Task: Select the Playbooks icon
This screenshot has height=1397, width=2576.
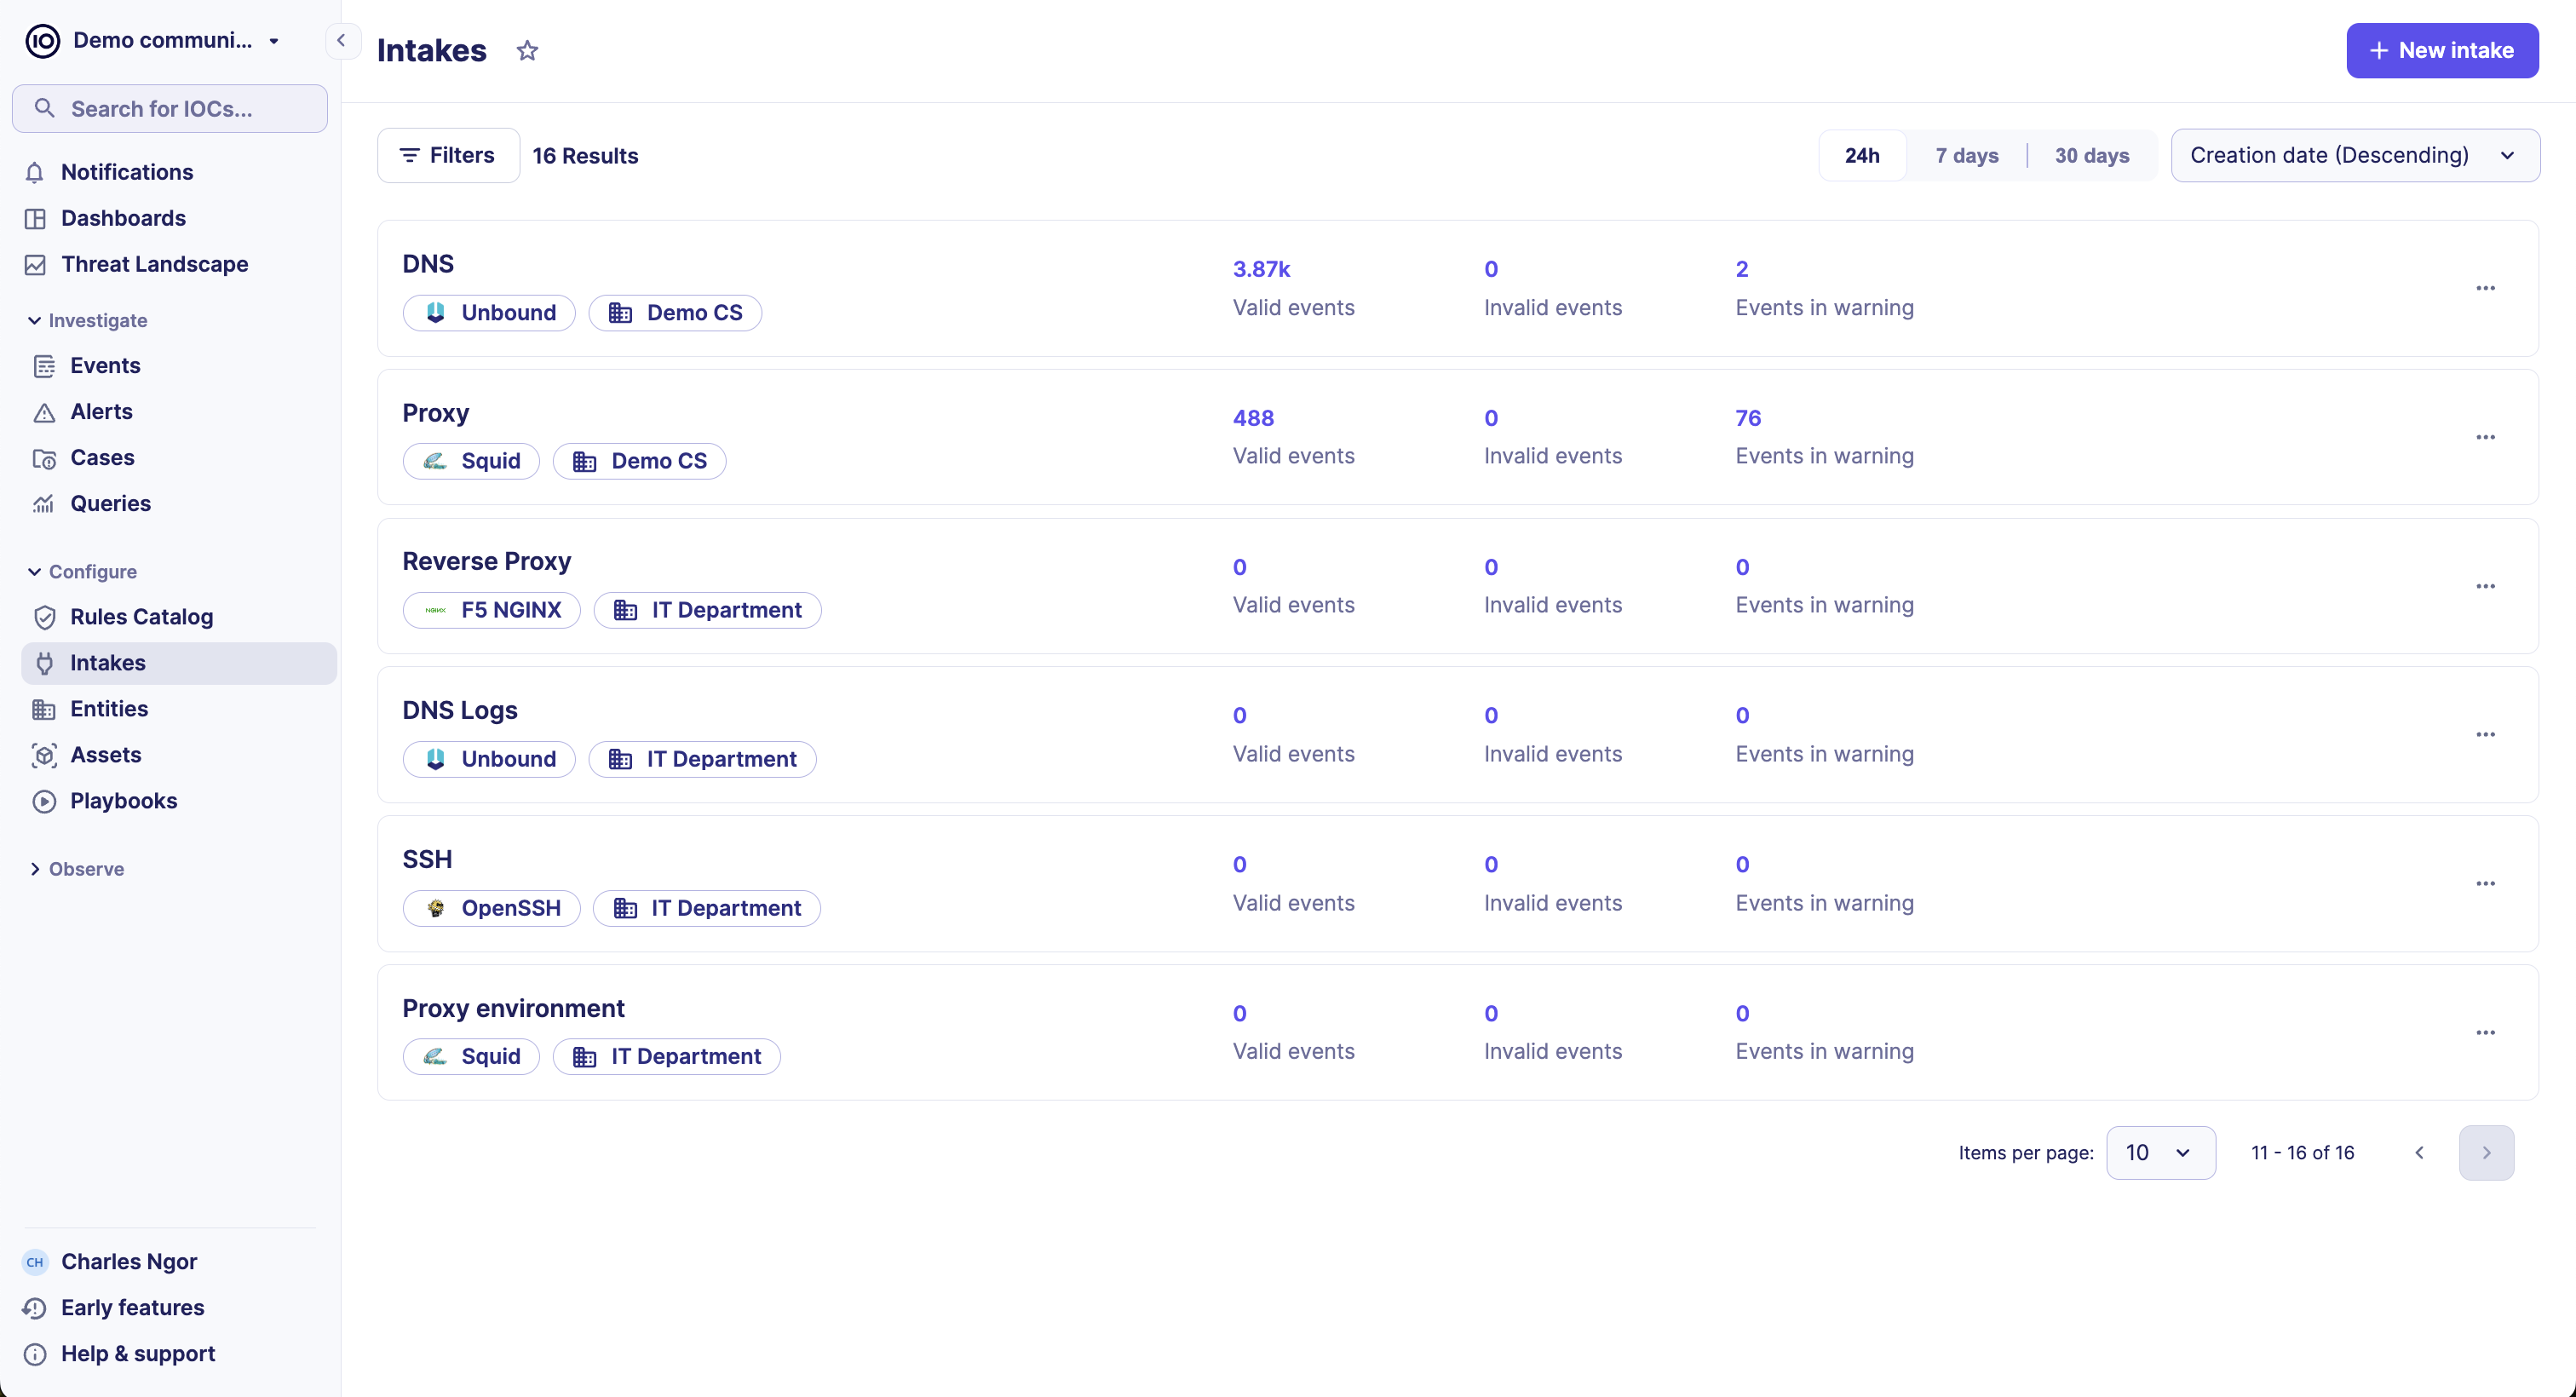Action: [45, 800]
